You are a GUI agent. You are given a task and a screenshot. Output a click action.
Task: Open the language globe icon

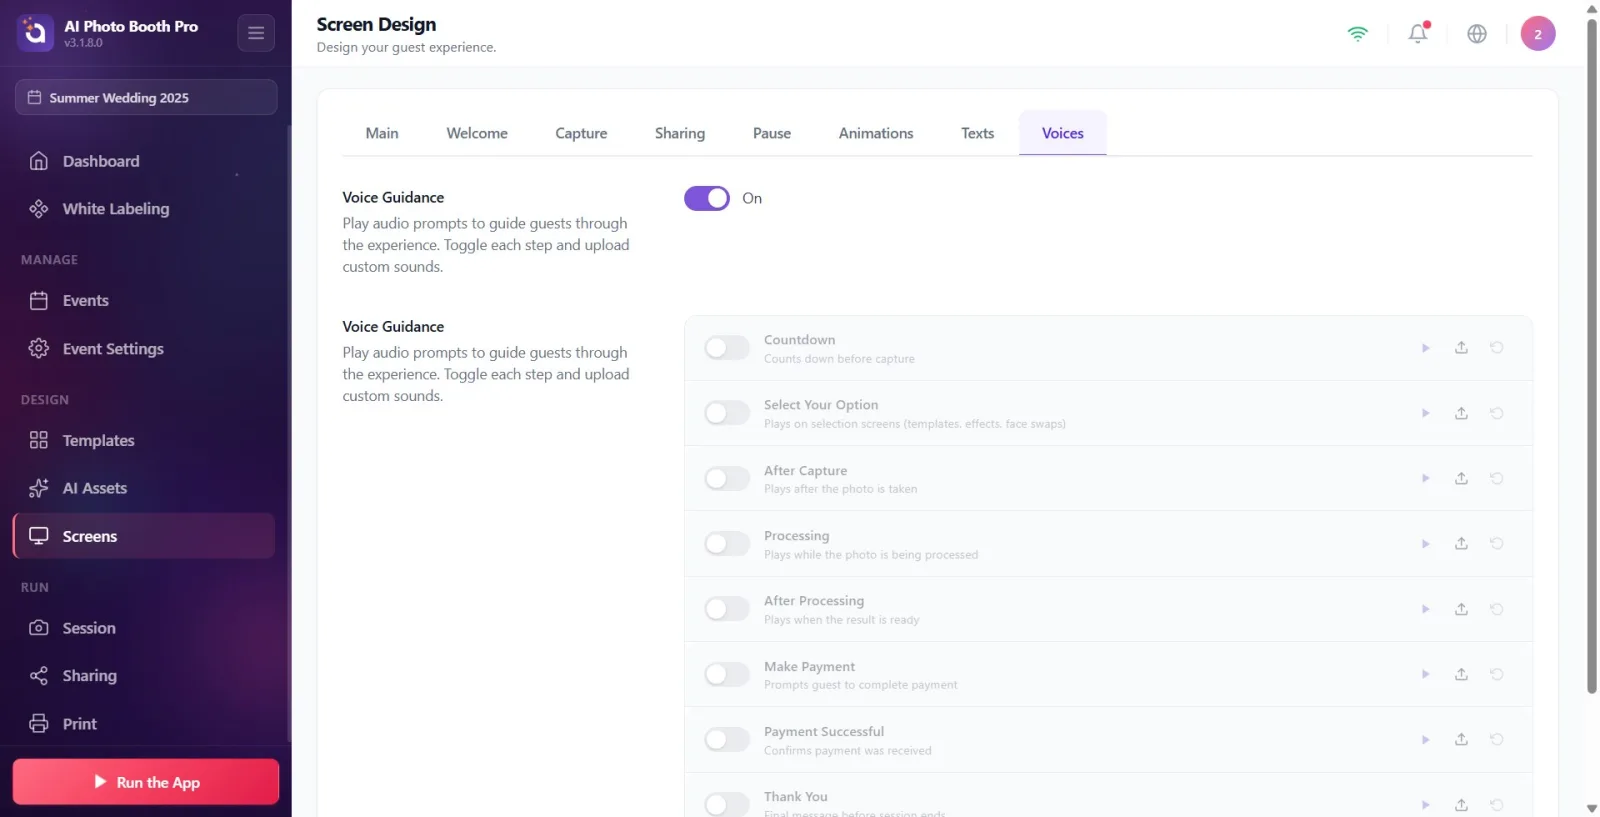coord(1477,33)
